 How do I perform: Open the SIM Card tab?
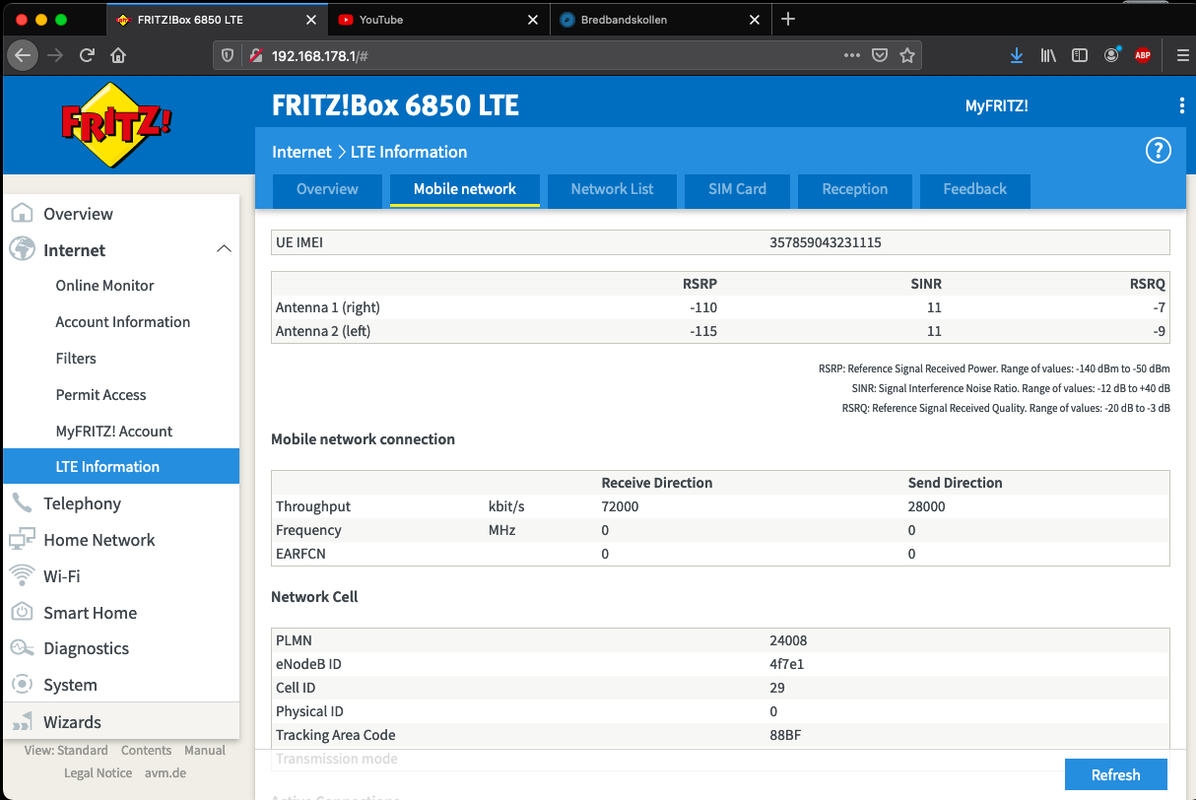(737, 190)
